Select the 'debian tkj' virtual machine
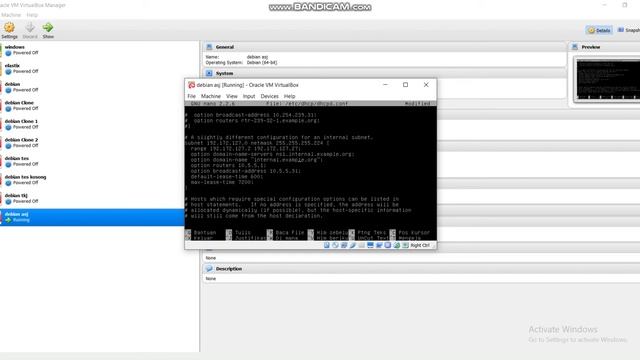The width and height of the screenshot is (640, 360). coord(92,198)
